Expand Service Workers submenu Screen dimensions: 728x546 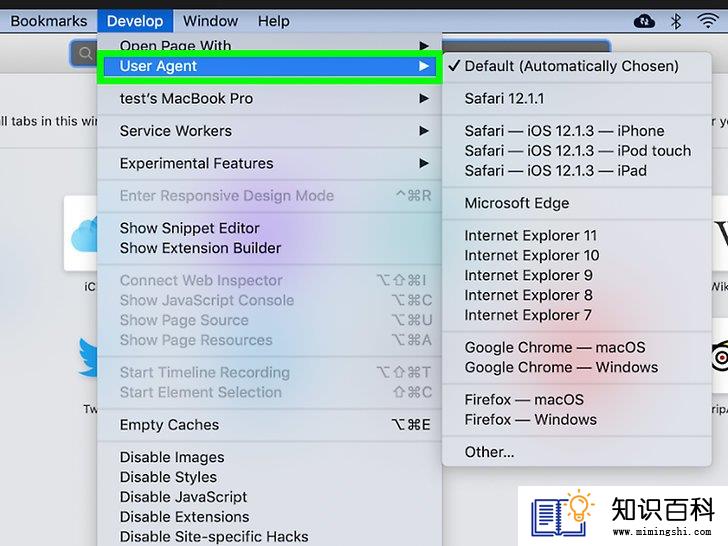269,131
